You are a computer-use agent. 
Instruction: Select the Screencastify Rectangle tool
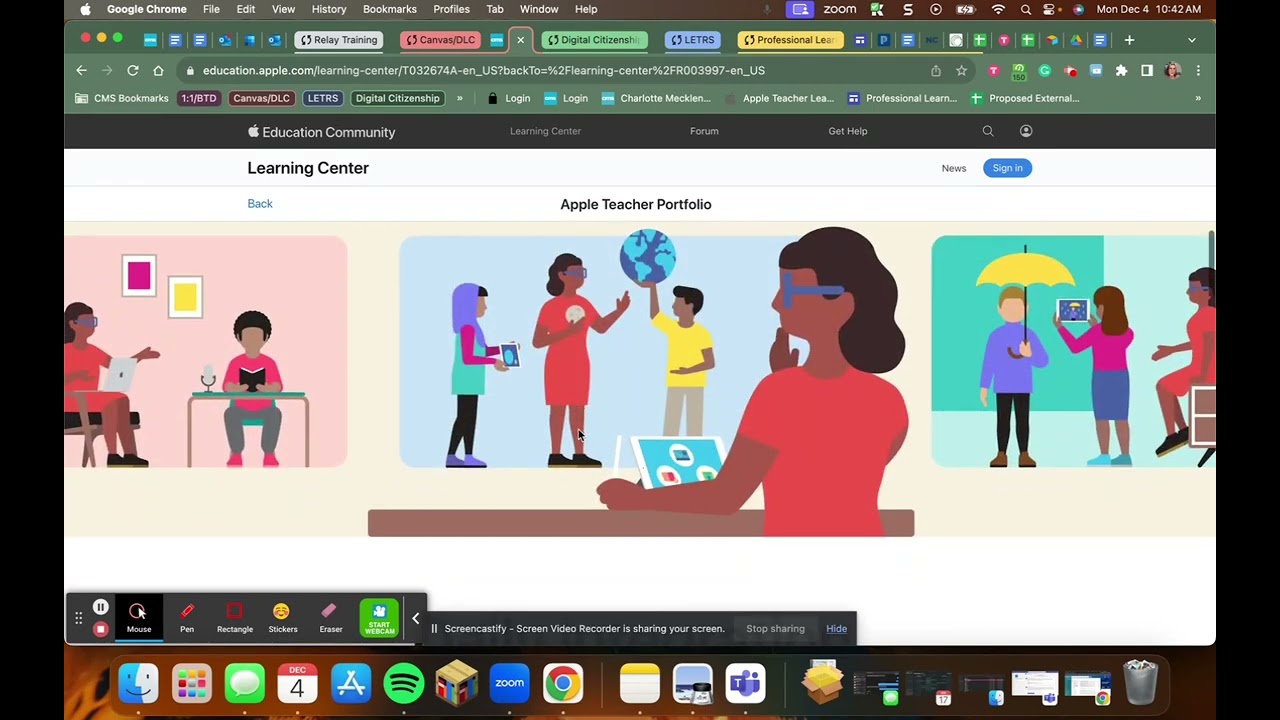coord(235,618)
